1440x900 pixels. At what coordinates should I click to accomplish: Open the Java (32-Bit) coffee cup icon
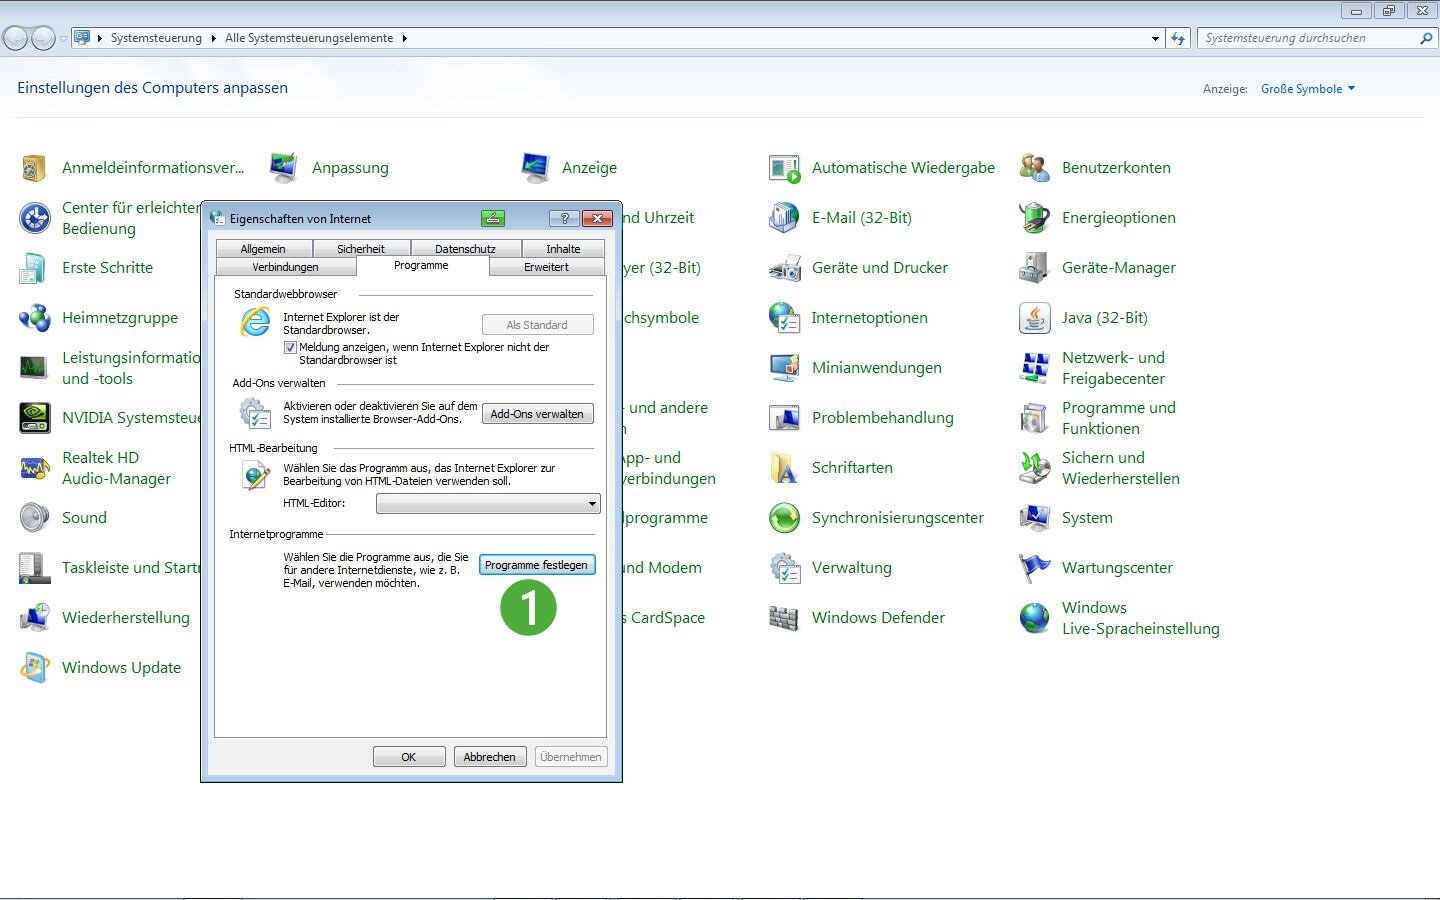(1034, 318)
